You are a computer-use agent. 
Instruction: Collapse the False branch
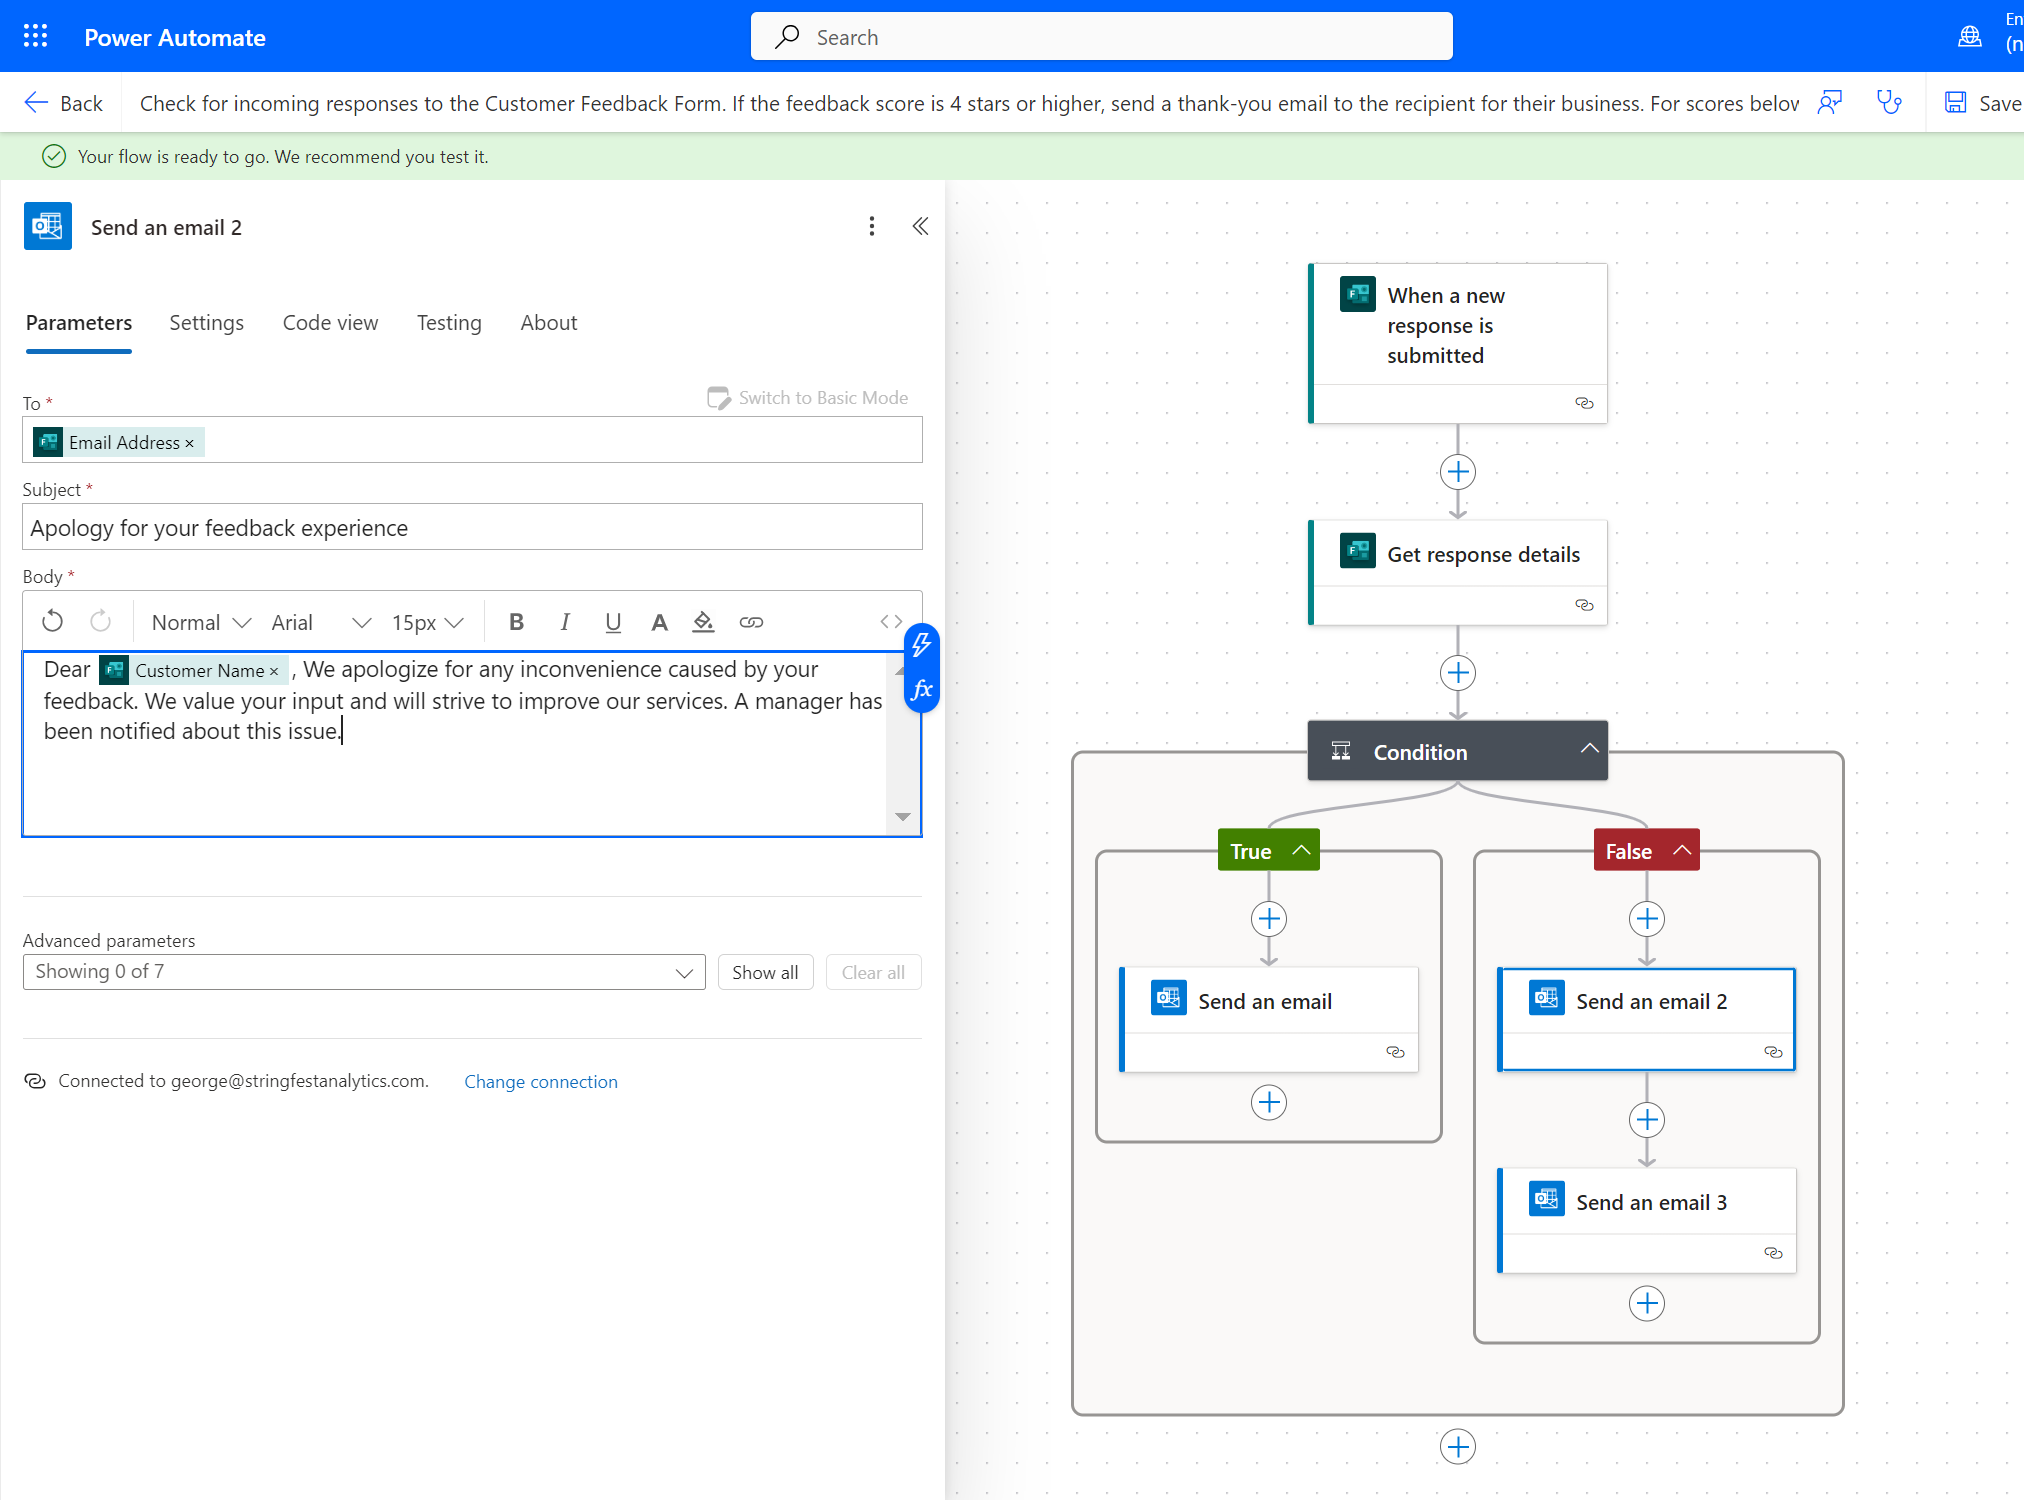(x=1683, y=851)
